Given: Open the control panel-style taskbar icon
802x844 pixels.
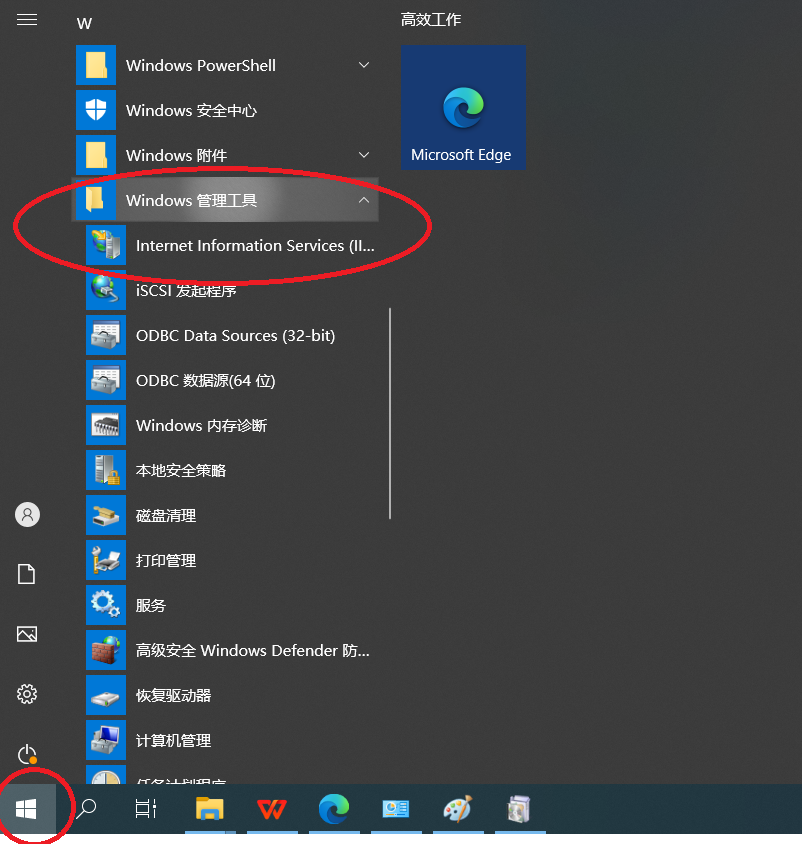Looking at the screenshot, I should (396, 808).
